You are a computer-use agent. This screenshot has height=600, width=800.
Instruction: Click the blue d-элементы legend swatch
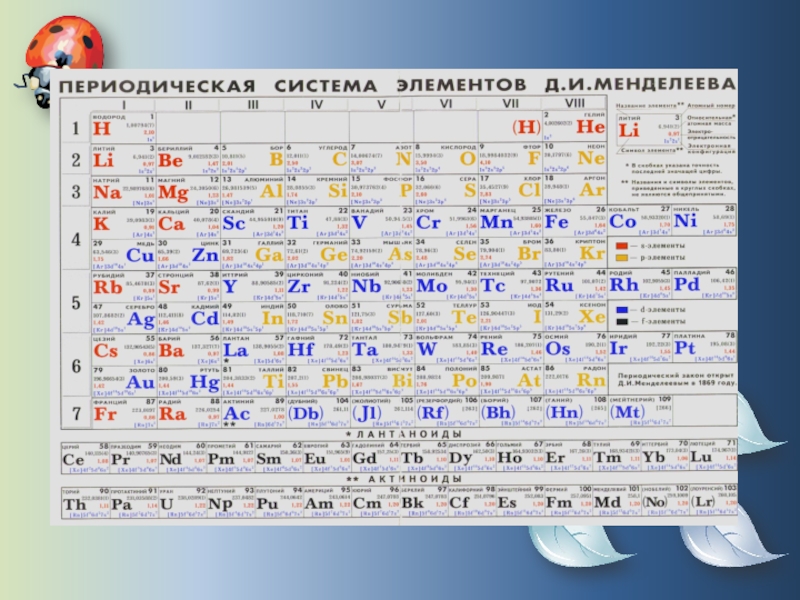[x=621, y=310]
